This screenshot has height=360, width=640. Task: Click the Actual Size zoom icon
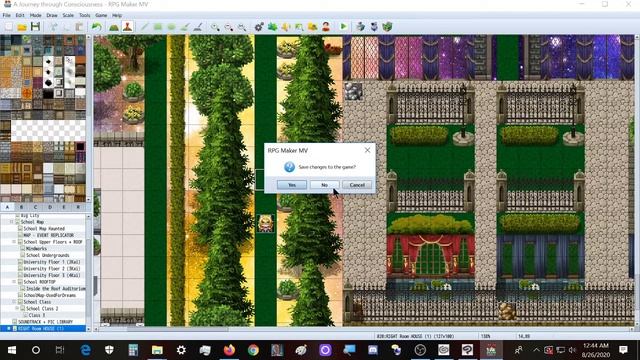242,27
